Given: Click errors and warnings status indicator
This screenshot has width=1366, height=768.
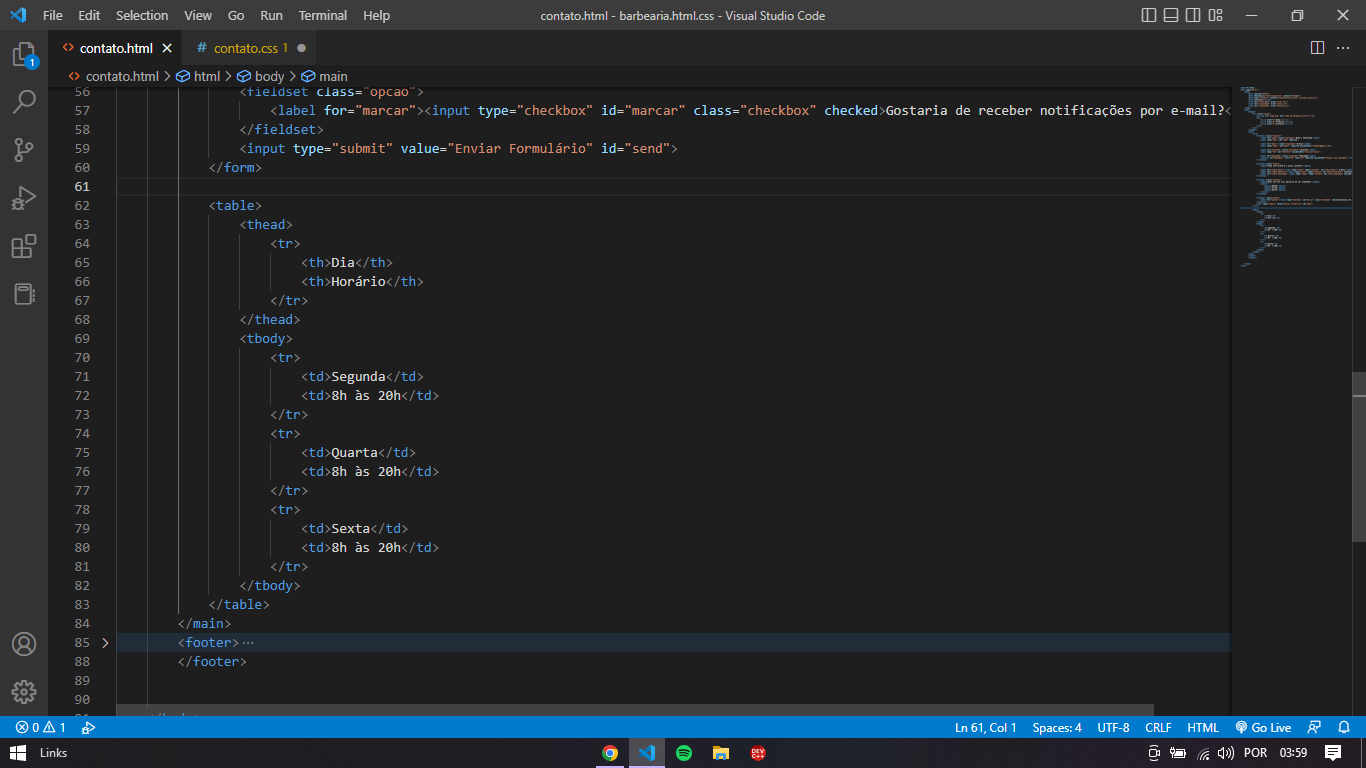Looking at the screenshot, I should [x=41, y=728].
